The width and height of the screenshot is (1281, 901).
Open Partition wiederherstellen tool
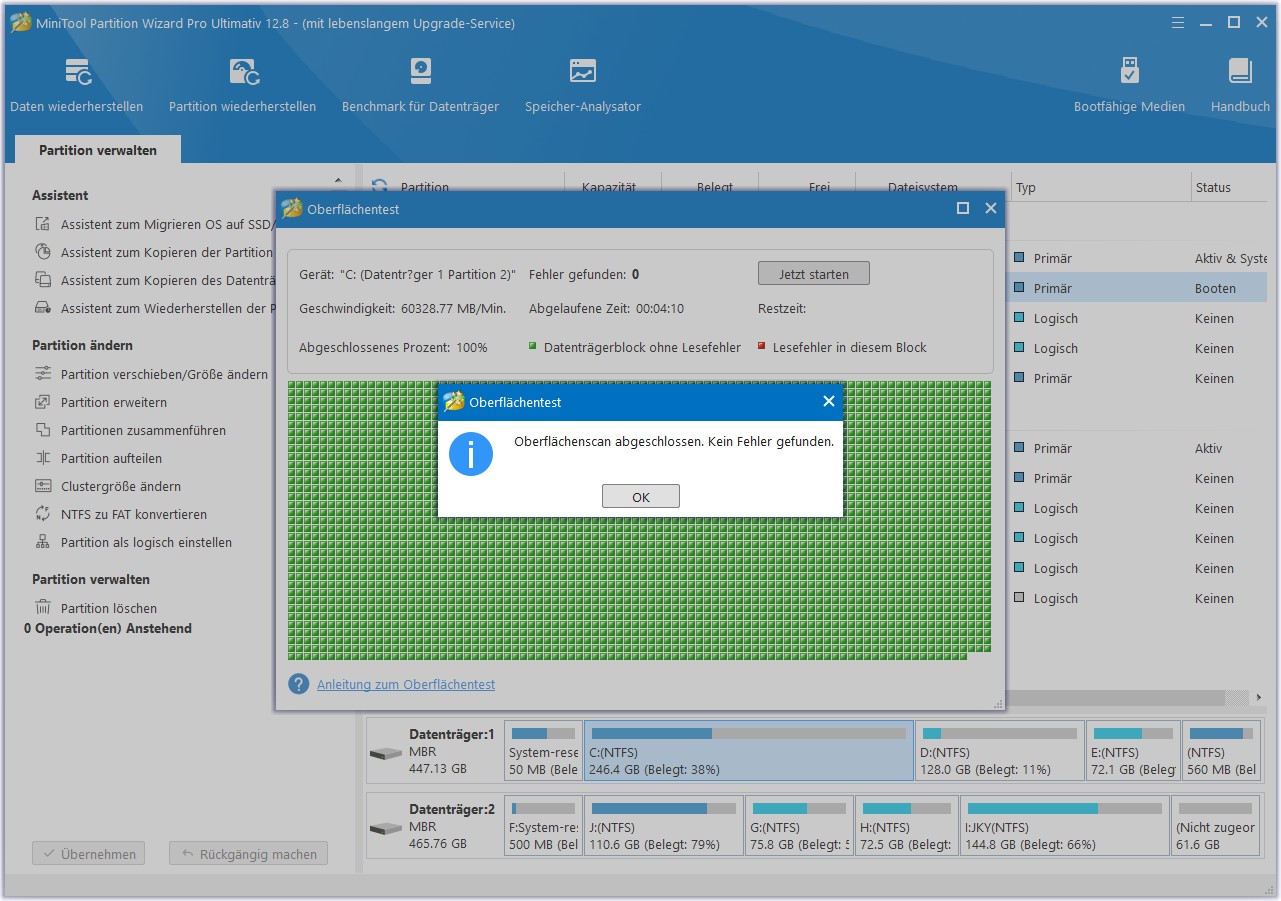point(243,85)
